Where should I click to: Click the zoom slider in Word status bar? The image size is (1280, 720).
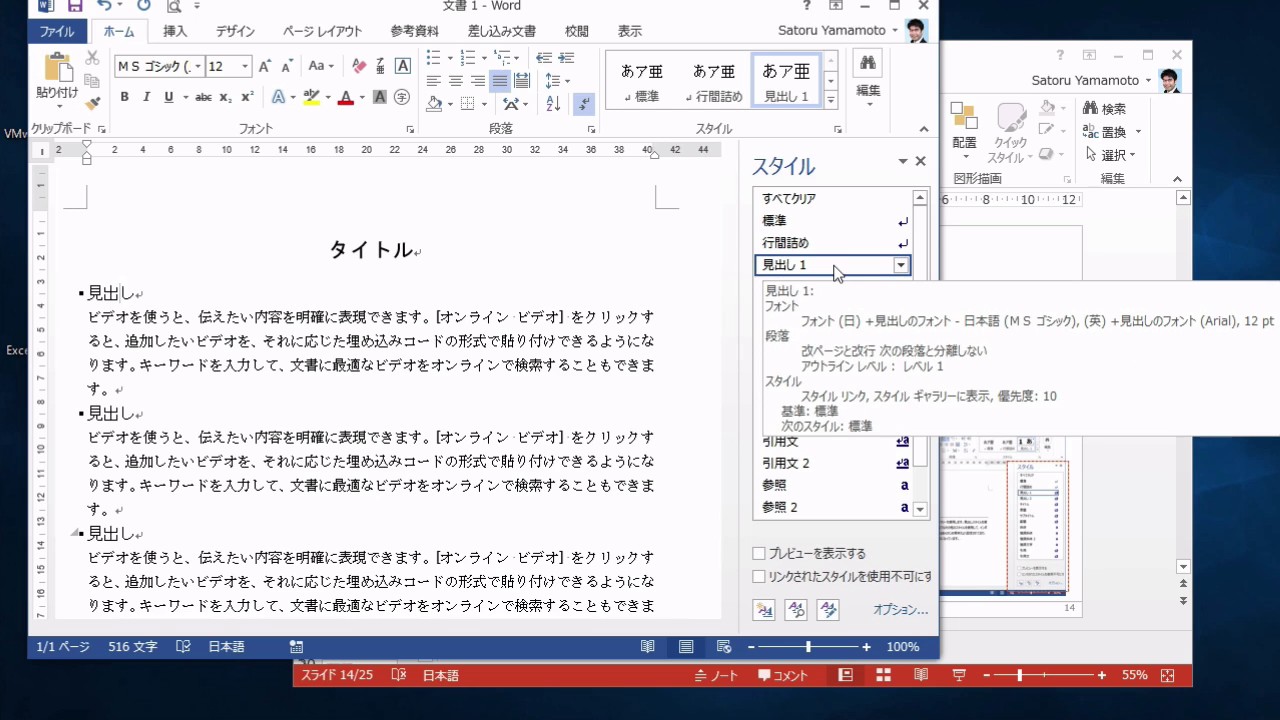[808, 647]
